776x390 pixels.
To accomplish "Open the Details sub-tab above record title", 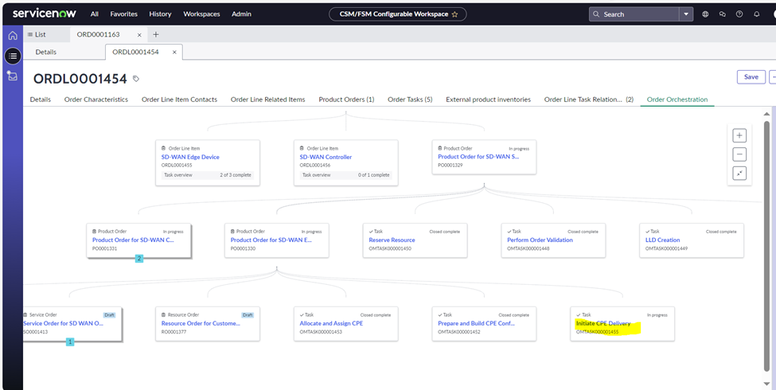I will 46,52.
